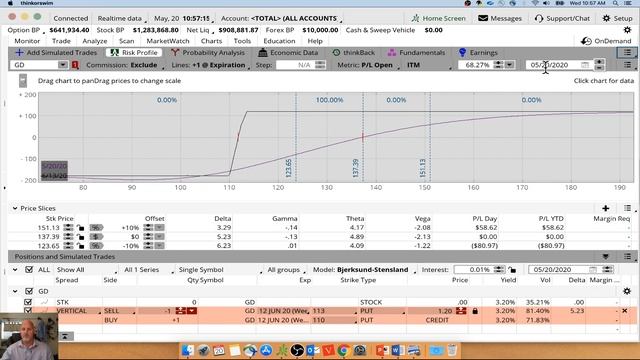Open Lines +1 @ Expiration dropdown
The width and height of the screenshot is (640, 360).
tap(210, 65)
